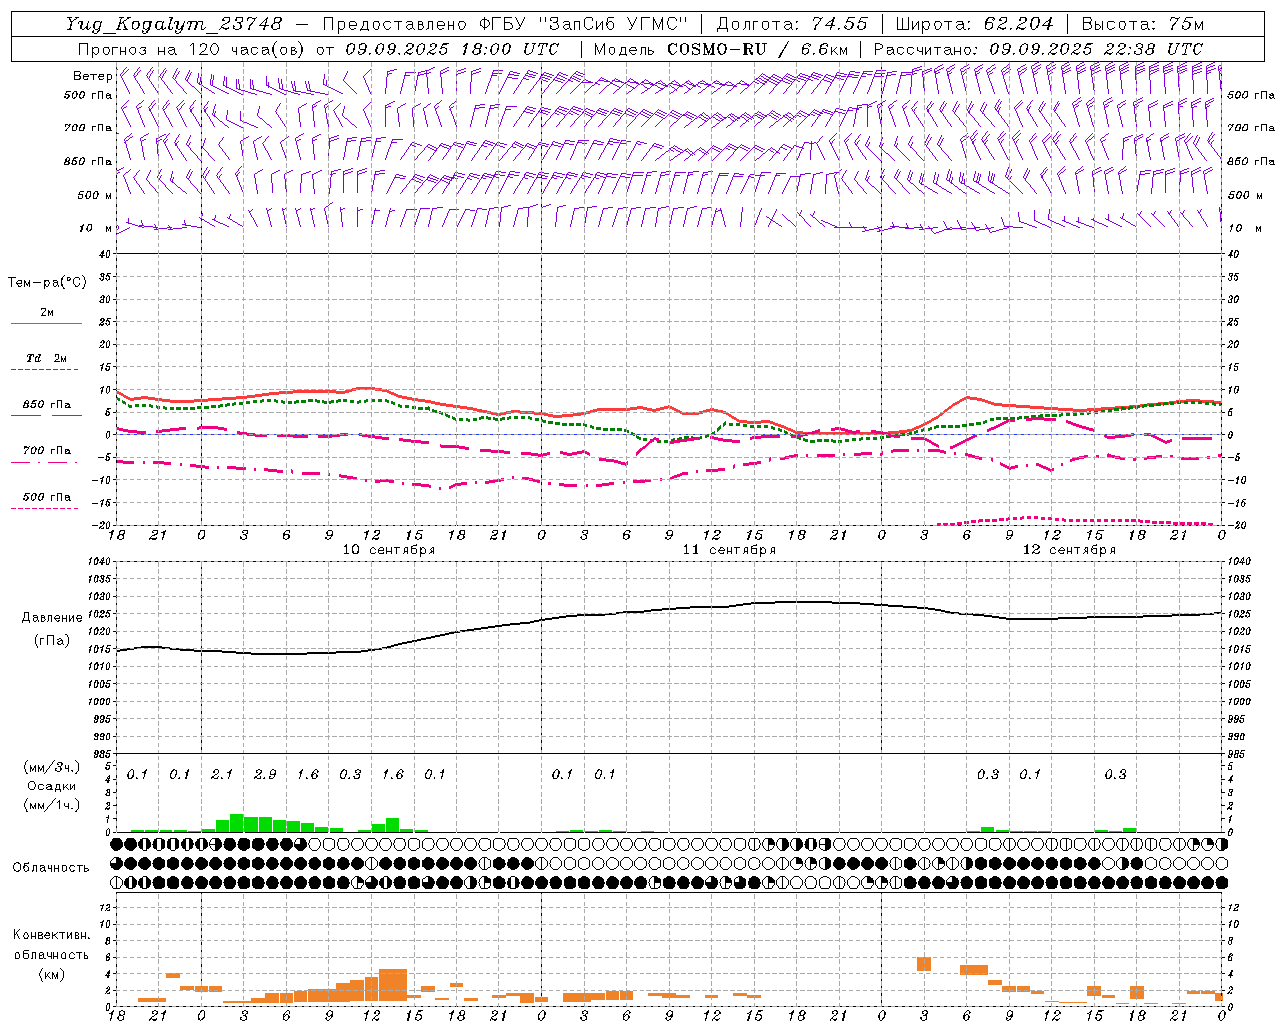Click the 'Высота: 75м' elevation text
Image resolution: width=1280 pixels, height=1024 pixels.
click(x=1143, y=24)
